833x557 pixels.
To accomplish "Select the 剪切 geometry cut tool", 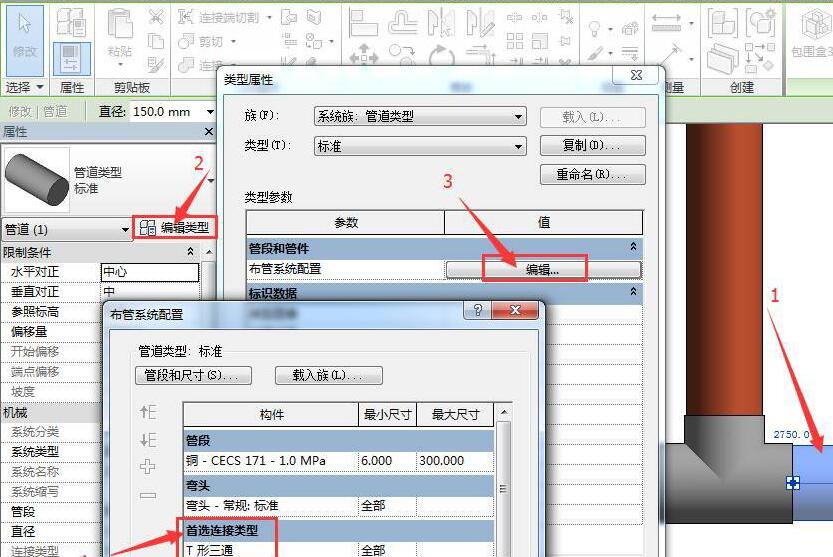I will coord(202,41).
